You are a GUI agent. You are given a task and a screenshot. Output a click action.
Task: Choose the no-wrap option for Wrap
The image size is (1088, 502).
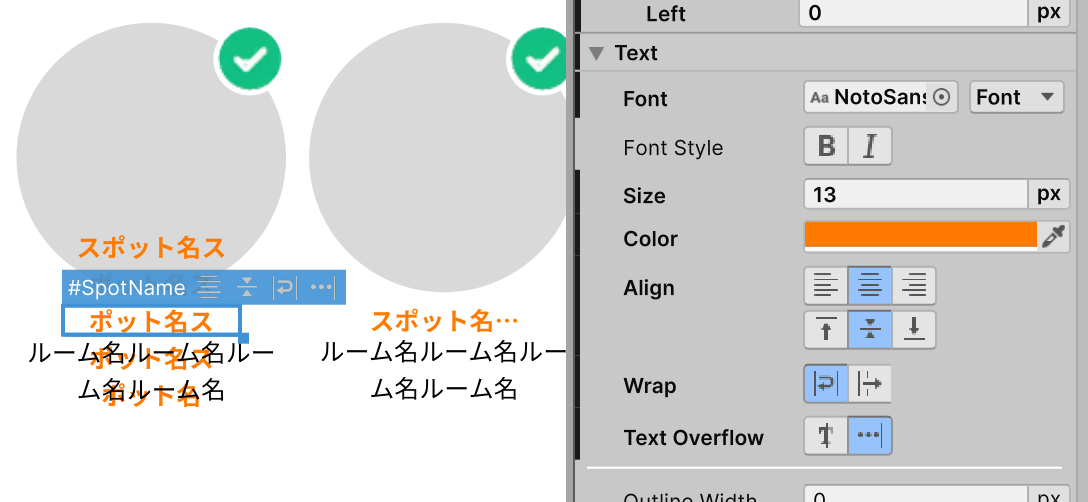[870, 385]
